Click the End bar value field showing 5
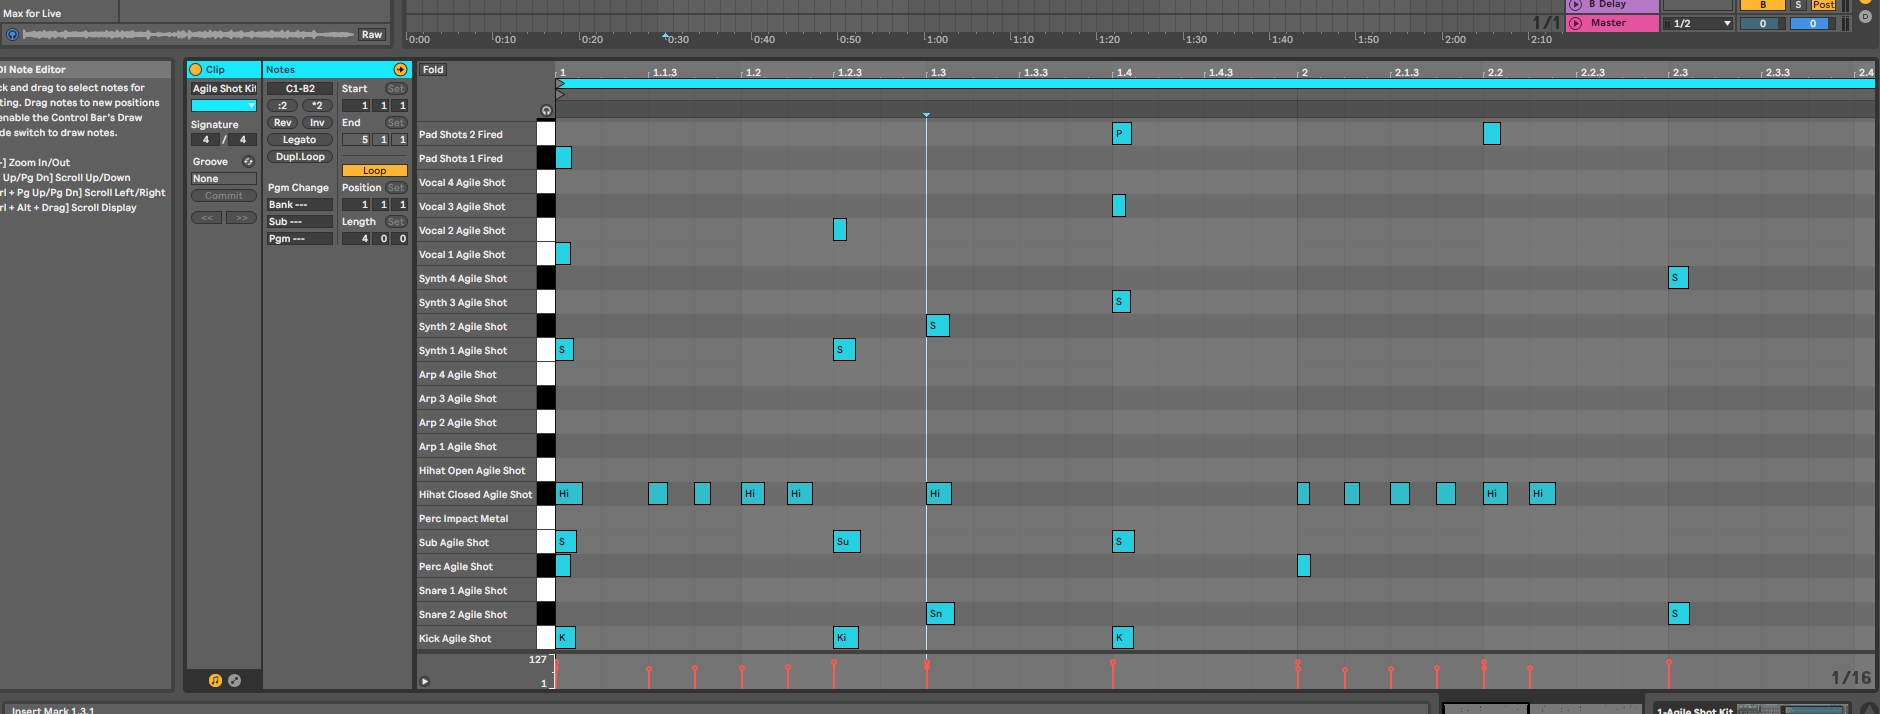The width and height of the screenshot is (1880, 714). tap(357, 140)
